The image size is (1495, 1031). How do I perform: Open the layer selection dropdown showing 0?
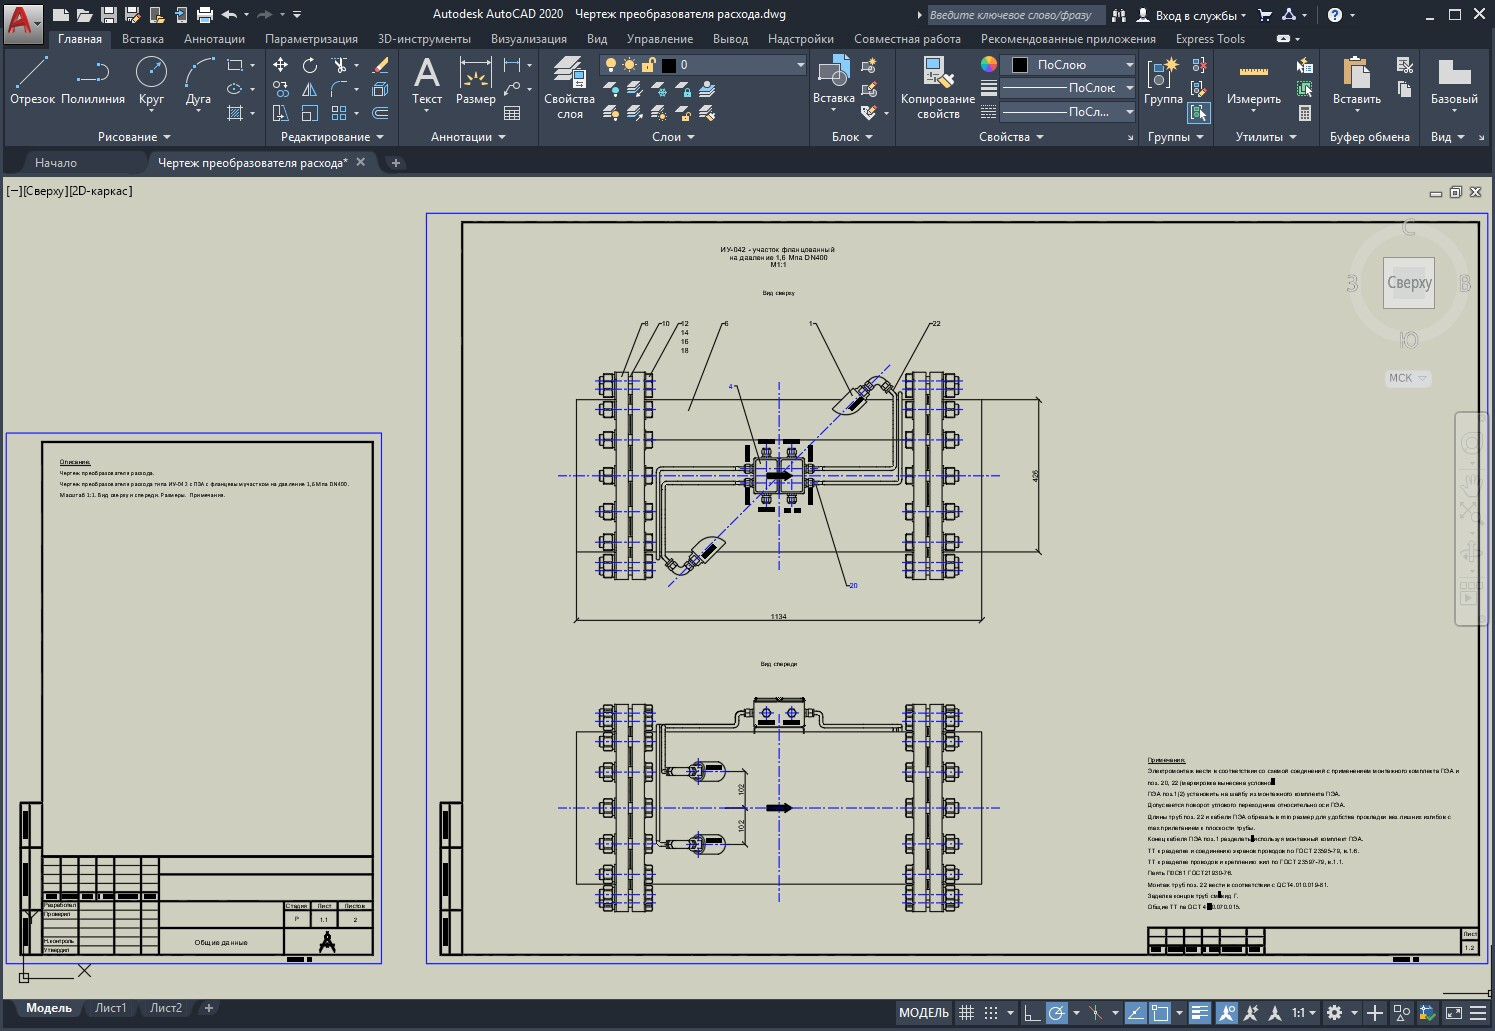(x=703, y=65)
